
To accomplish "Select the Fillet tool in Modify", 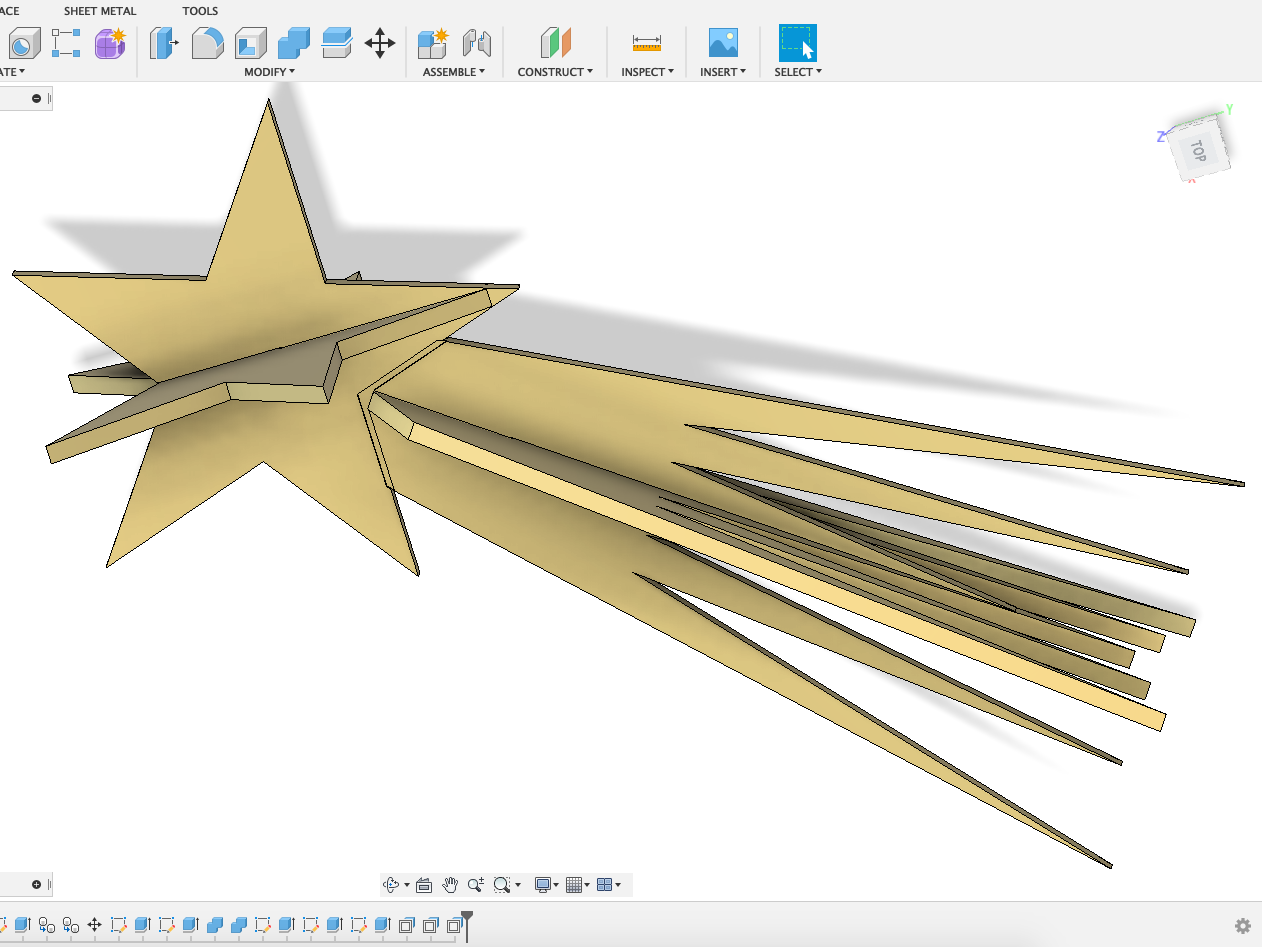I will point(207,43).
